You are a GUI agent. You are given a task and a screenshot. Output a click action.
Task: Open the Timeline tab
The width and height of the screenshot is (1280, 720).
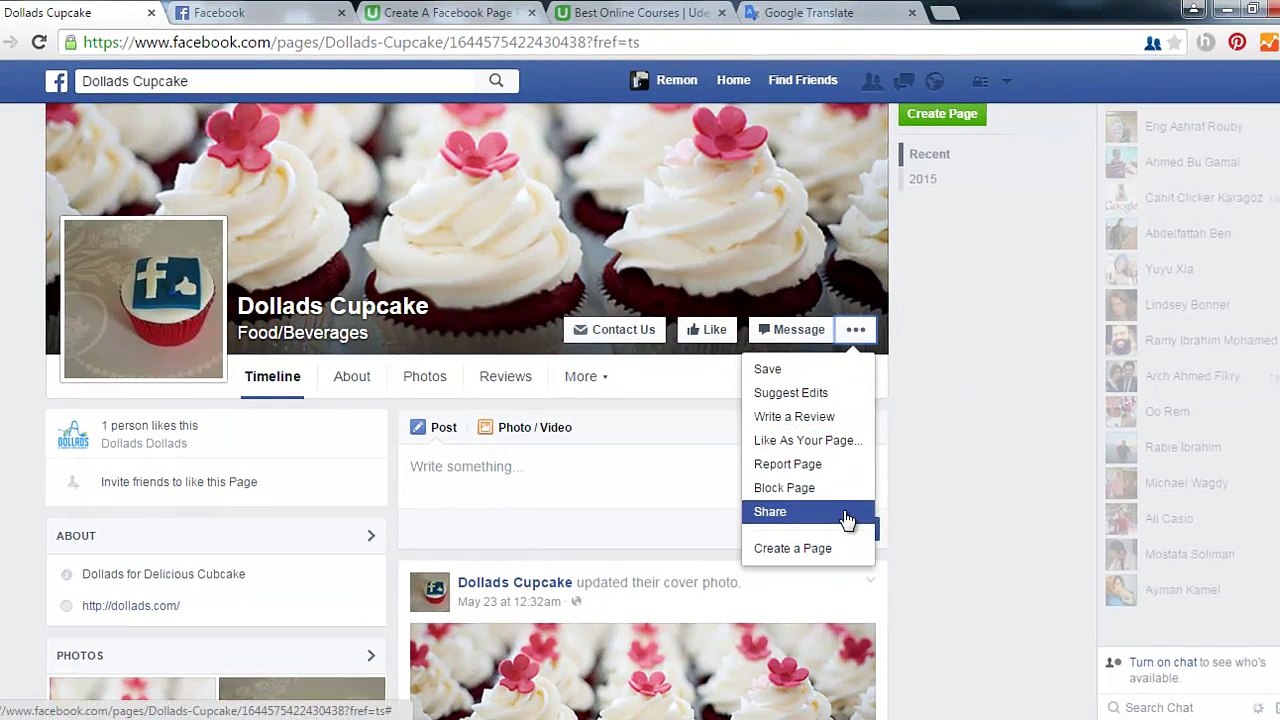coord(273,377)
